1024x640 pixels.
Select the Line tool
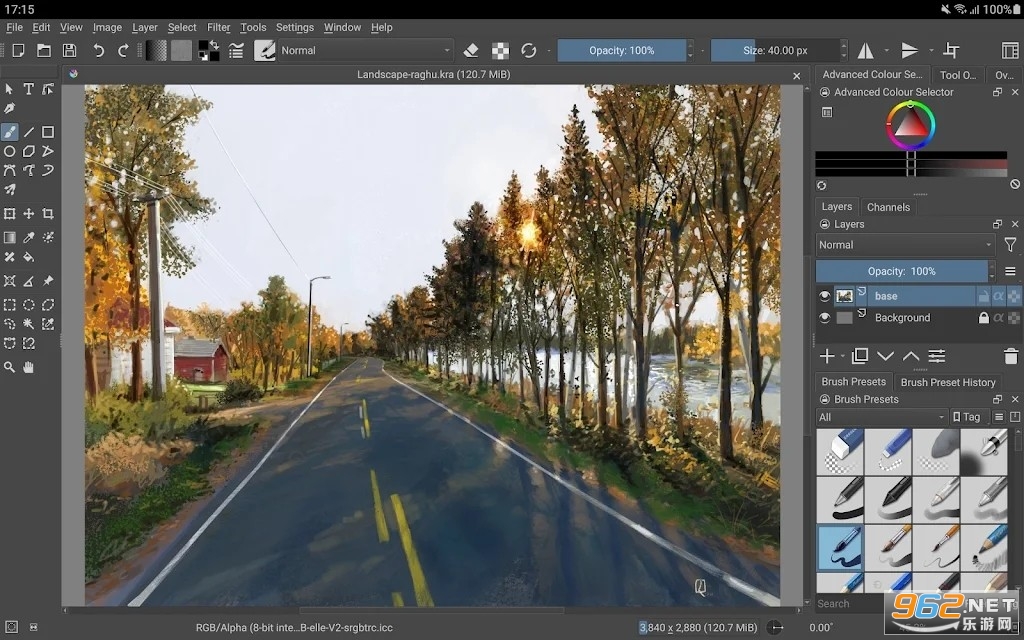point(29,132)
